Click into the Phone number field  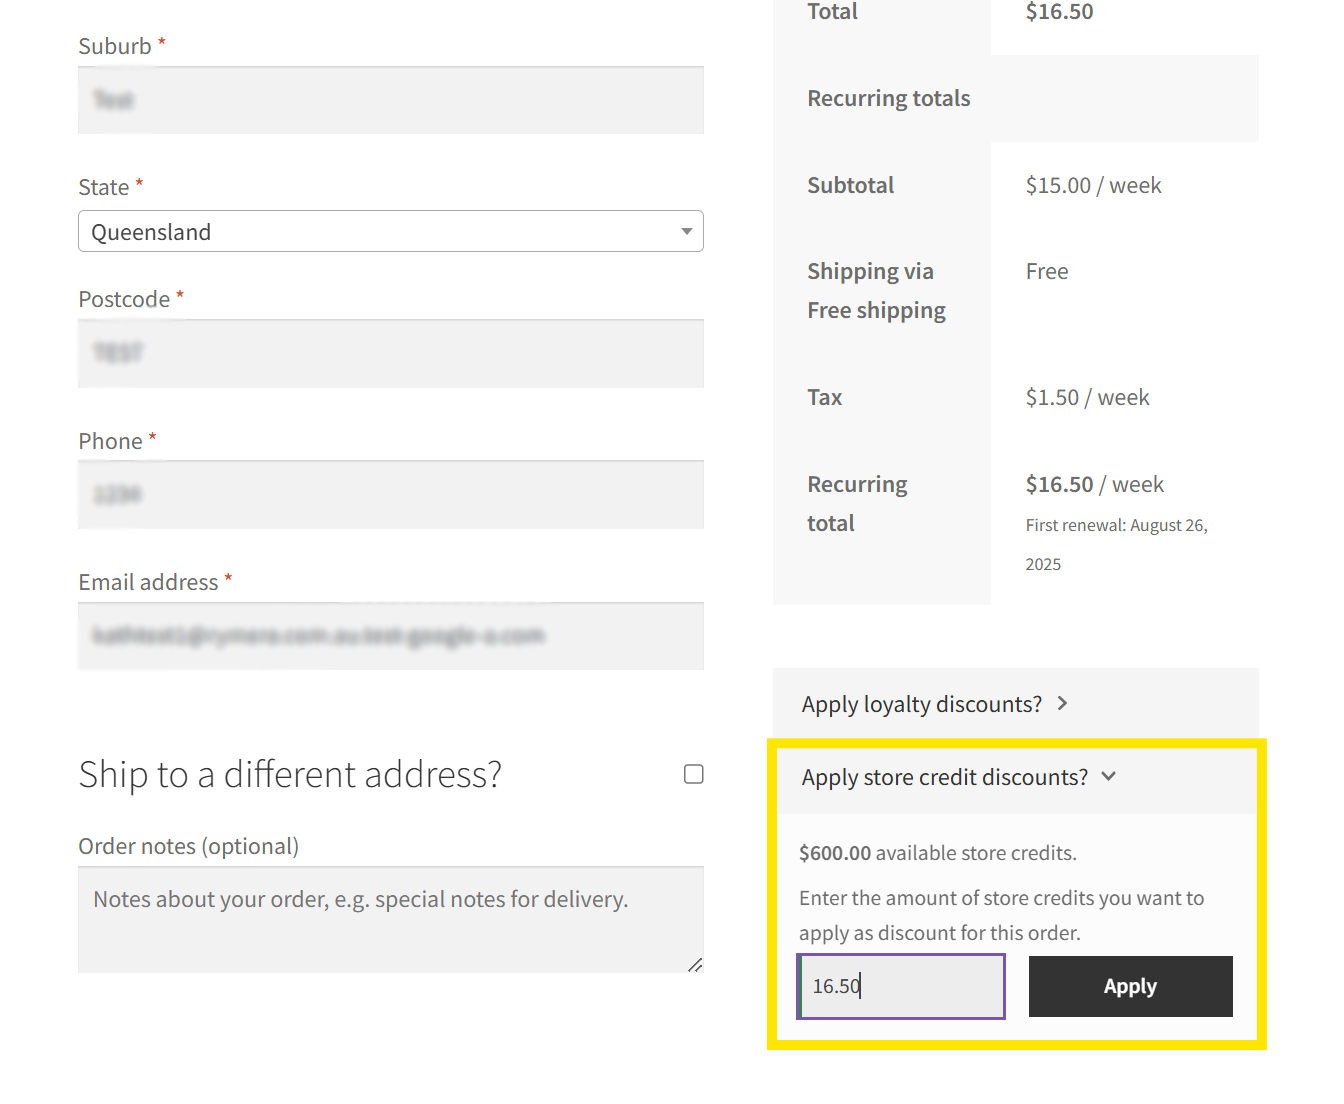390,495
